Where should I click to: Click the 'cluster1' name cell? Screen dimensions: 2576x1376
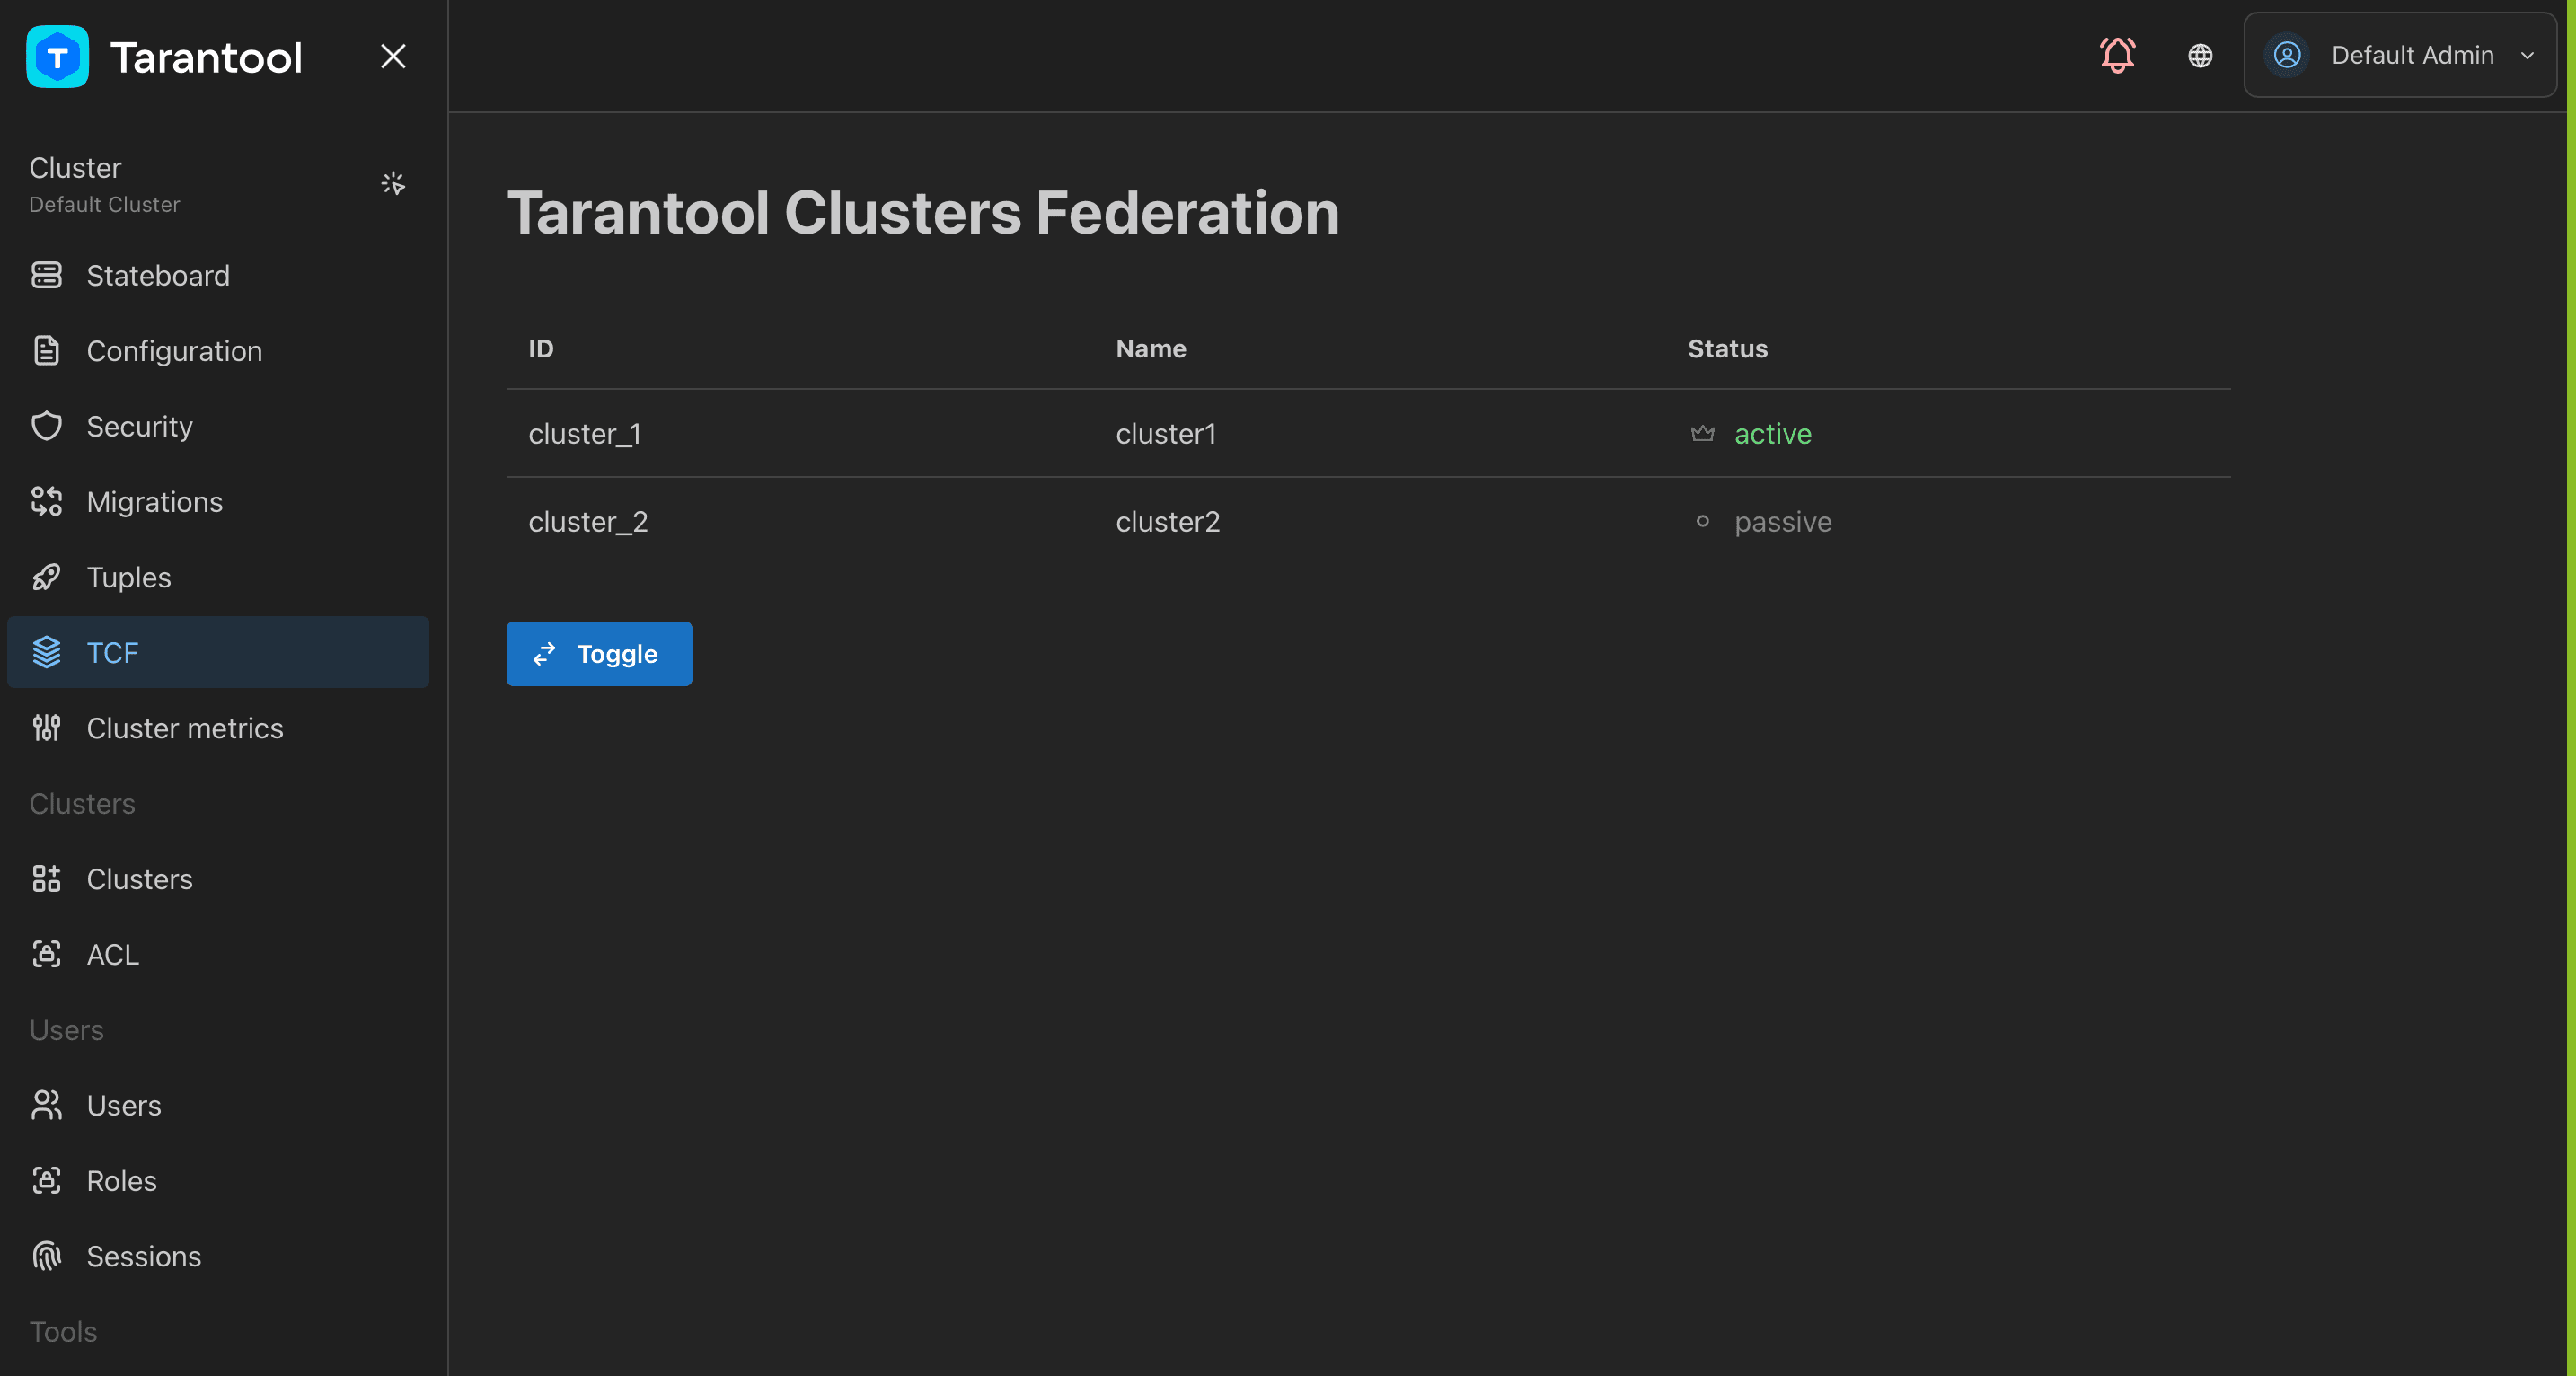tap(1166, 434)
